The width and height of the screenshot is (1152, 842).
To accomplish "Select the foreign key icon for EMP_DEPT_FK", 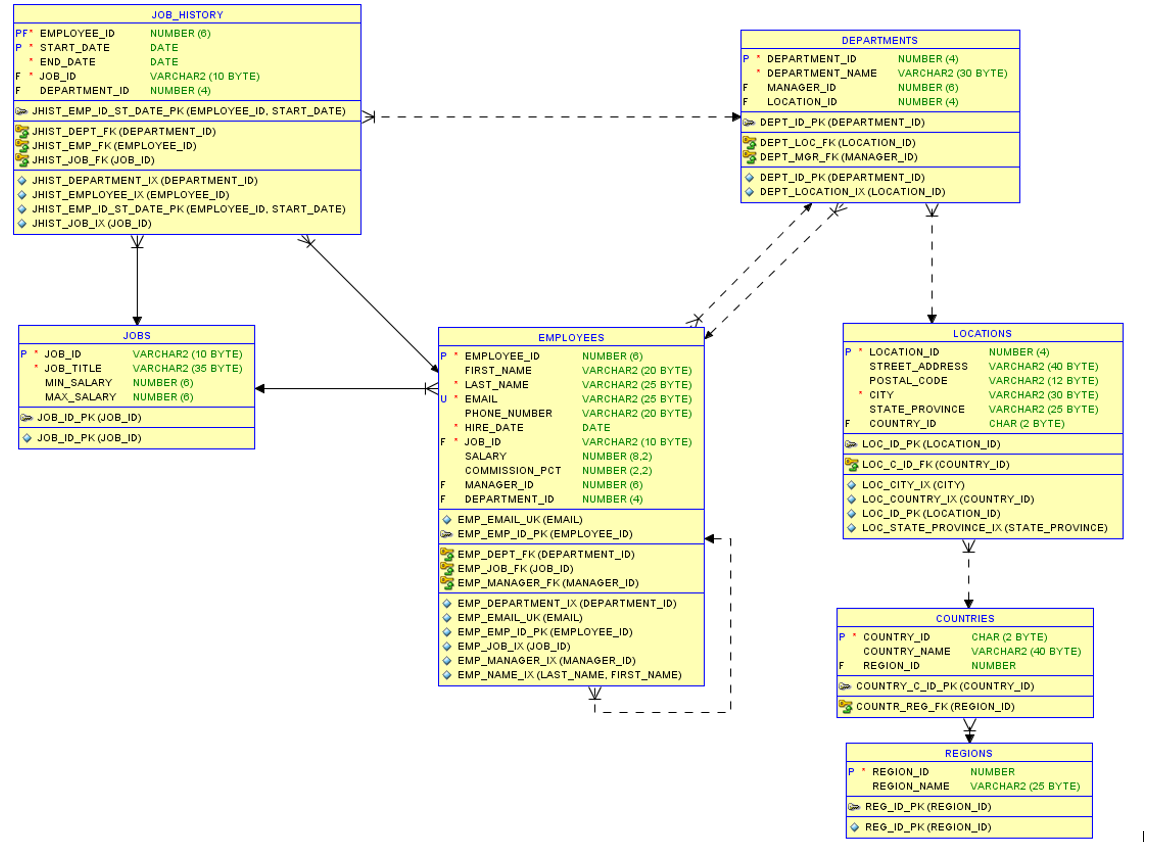I will [x=448, y=554].
